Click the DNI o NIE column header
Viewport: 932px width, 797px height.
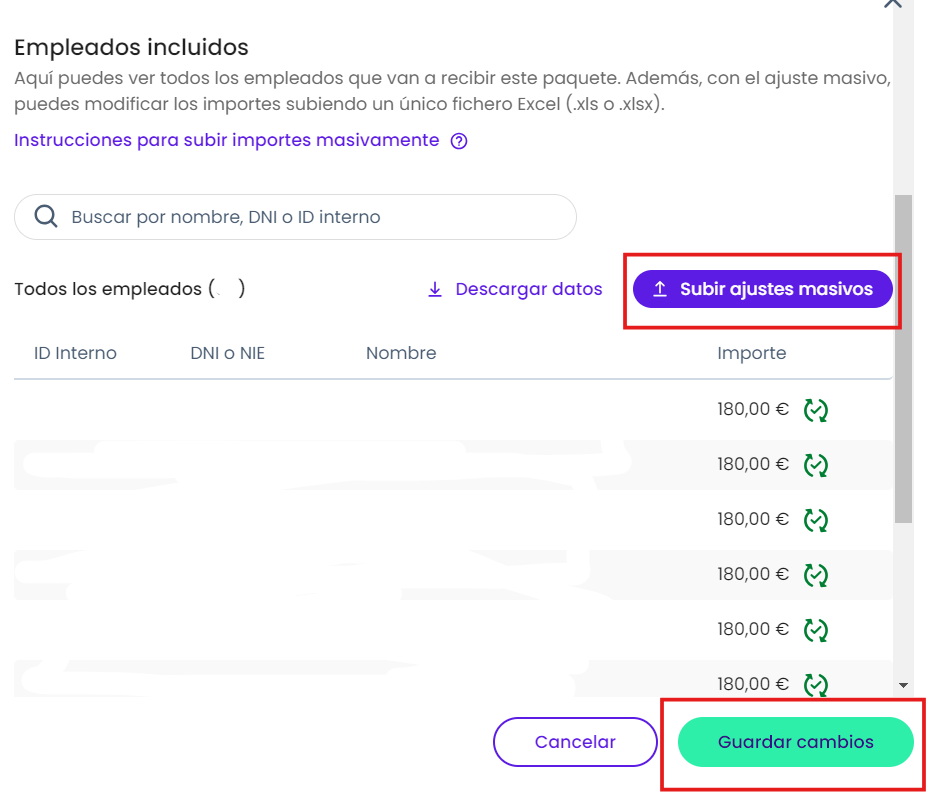(x=227, y=353)
